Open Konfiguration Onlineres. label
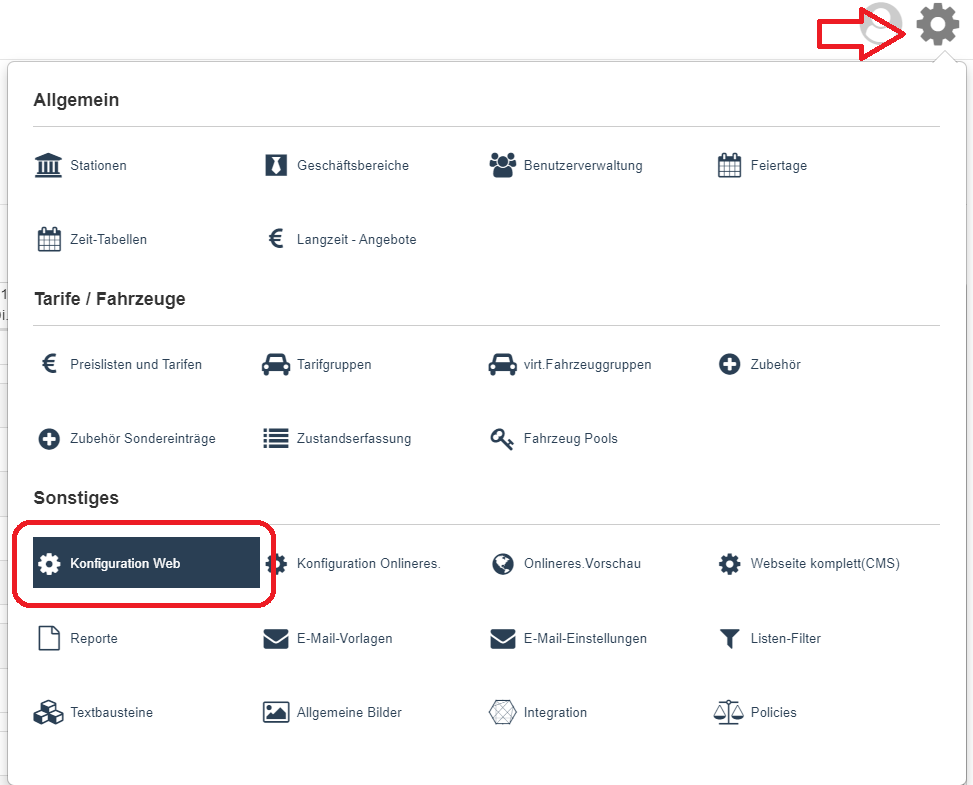Screen dimensions: 973x785 tap(369, 563)
